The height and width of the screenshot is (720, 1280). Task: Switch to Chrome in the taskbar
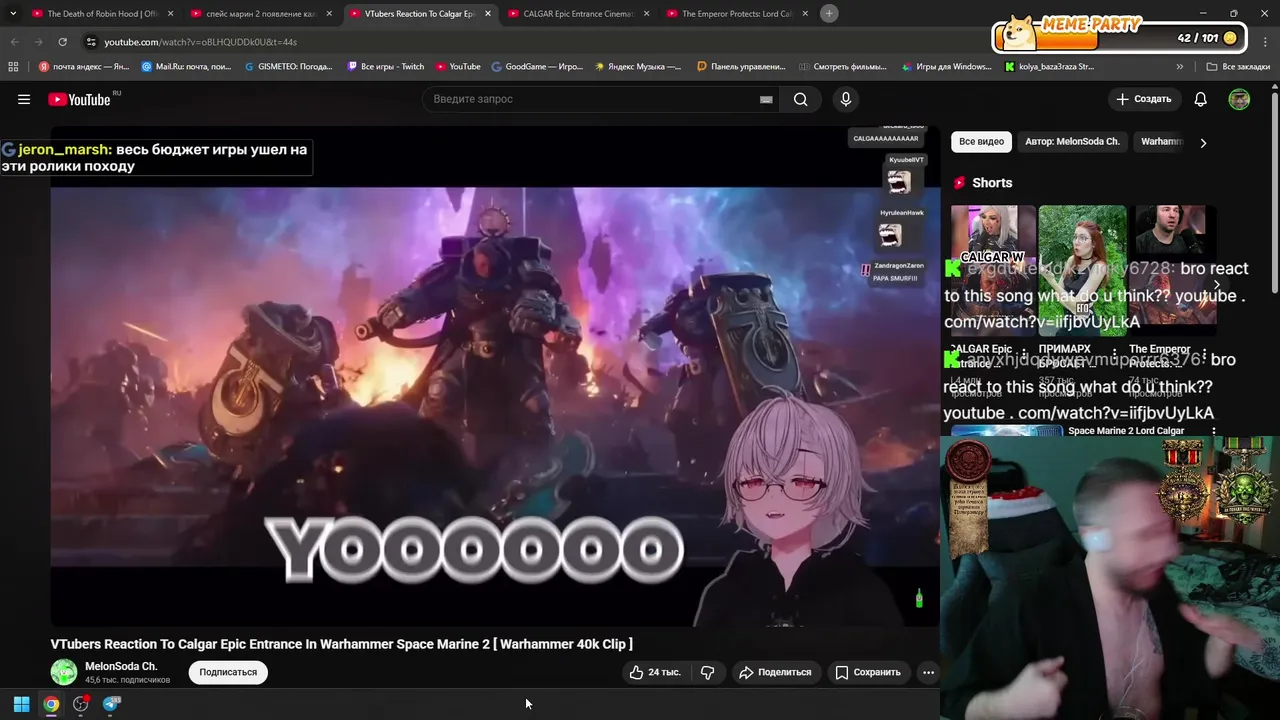click(51, 704)
